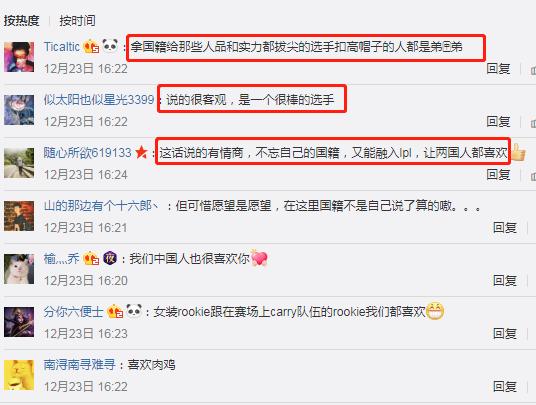Reply to 山的那边有个十六郎's comment via 回复

tap(505, 228)
